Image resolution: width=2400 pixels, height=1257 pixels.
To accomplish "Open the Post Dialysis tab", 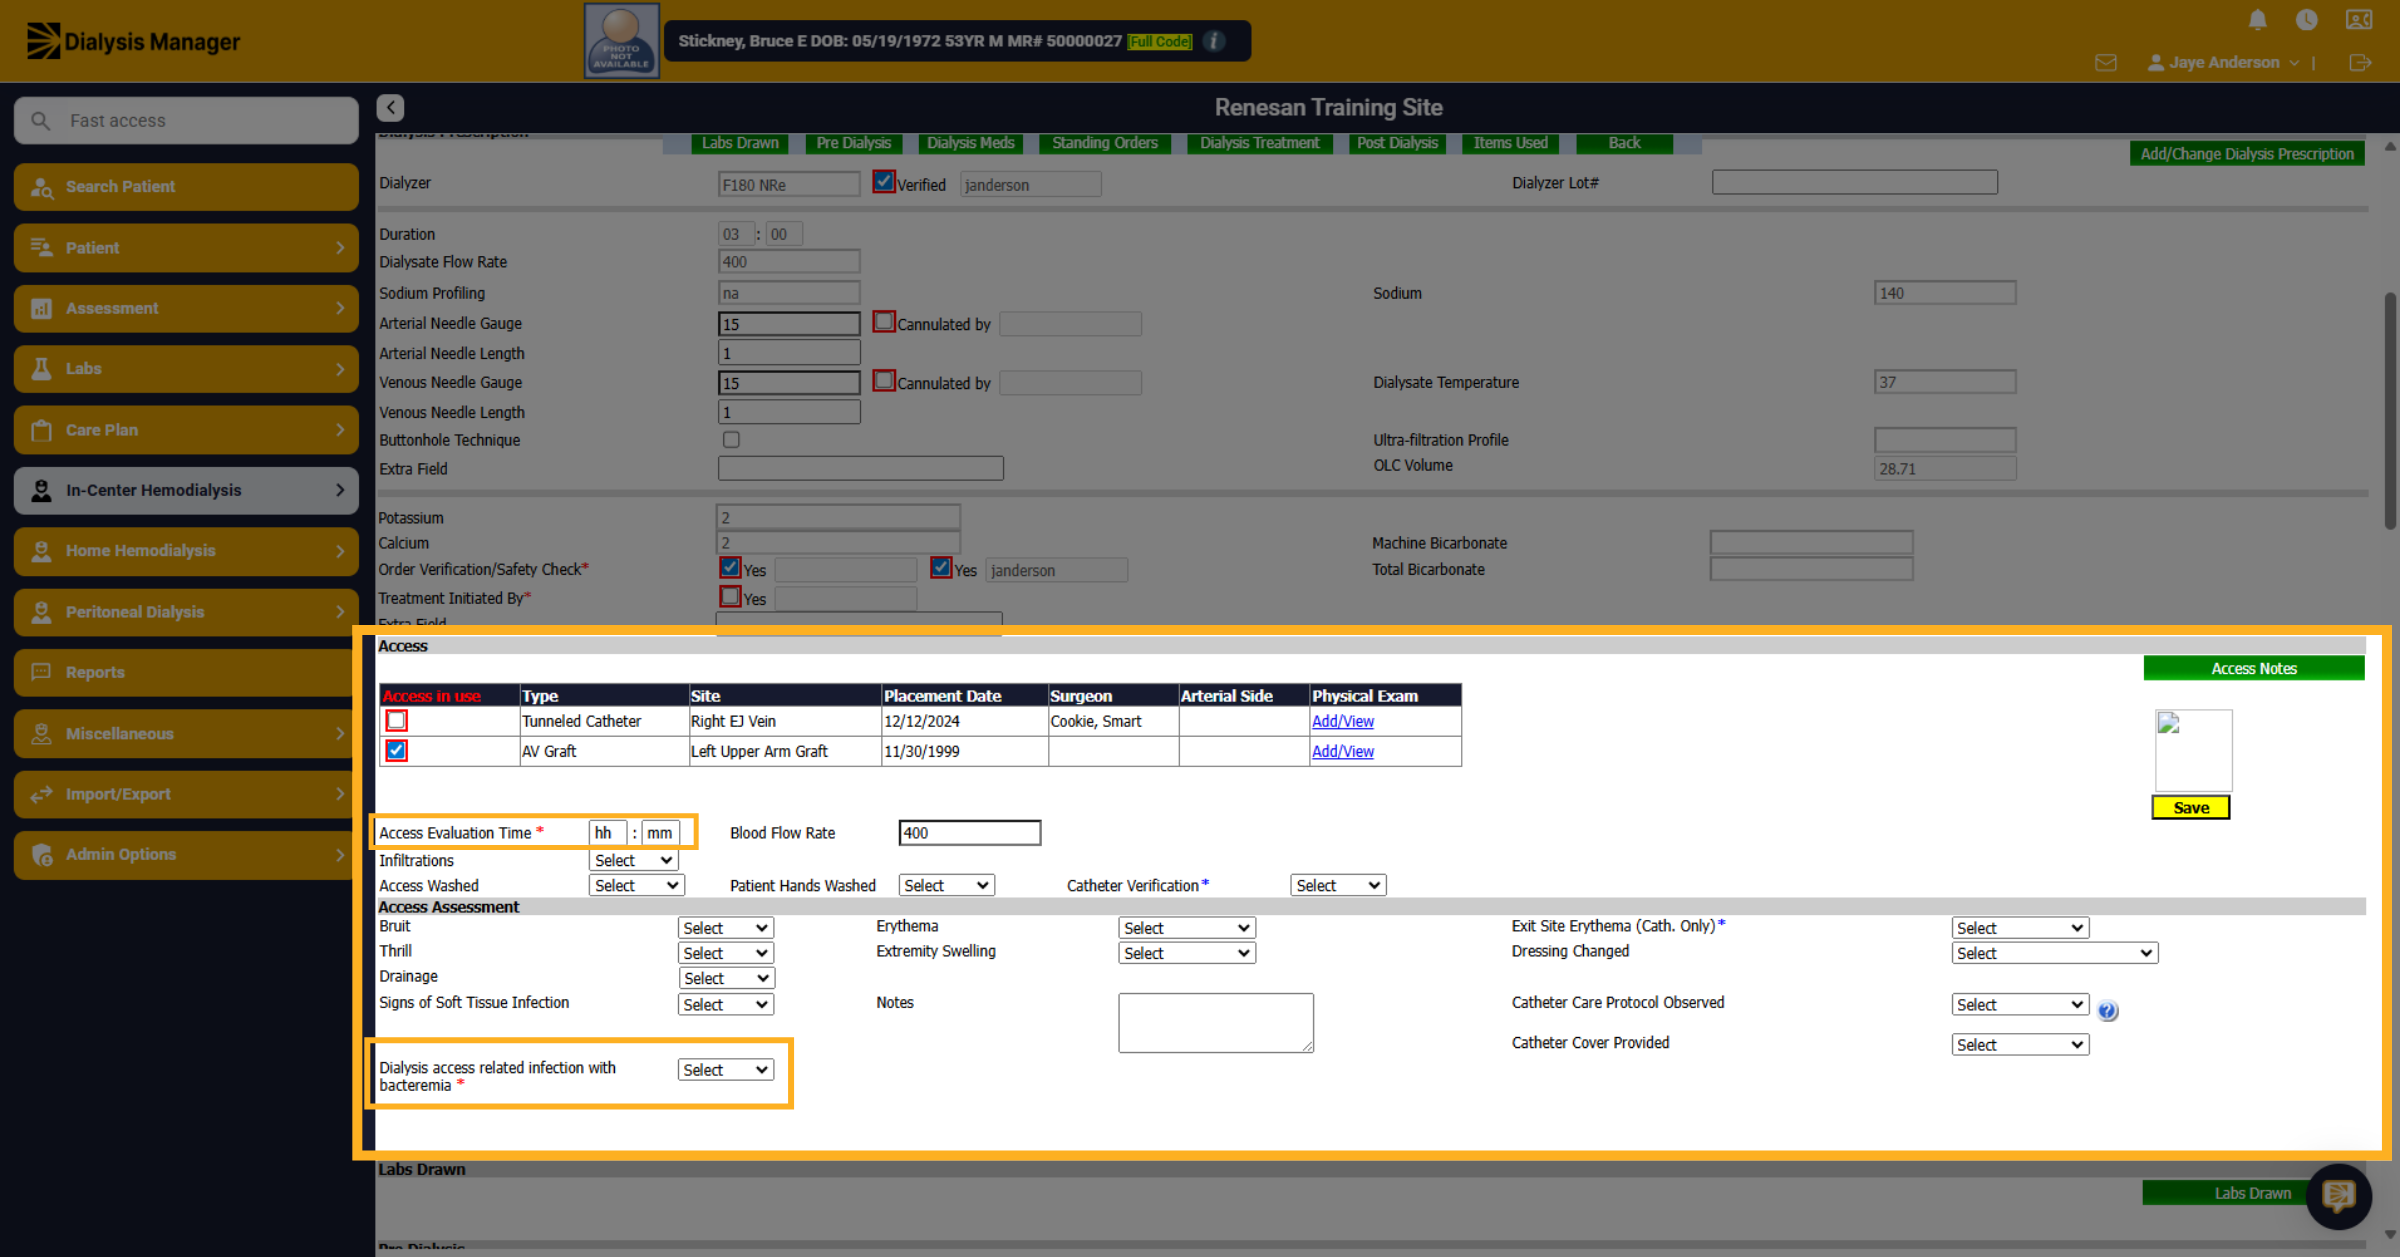I will [1397, 143].
